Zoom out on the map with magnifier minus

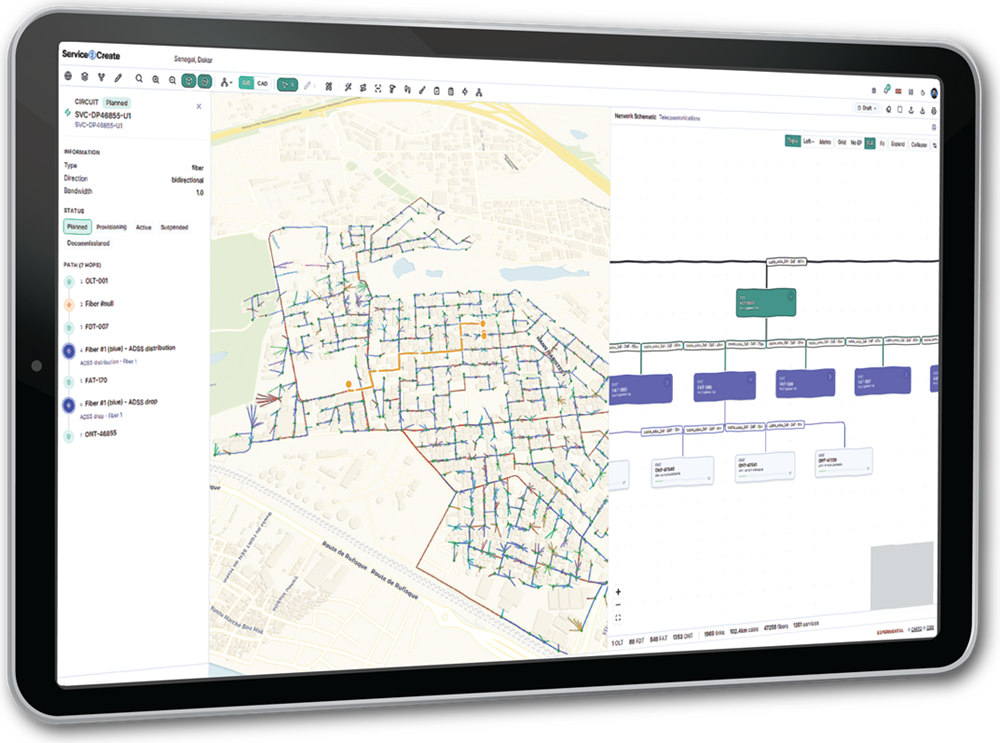tap(172, 80)
